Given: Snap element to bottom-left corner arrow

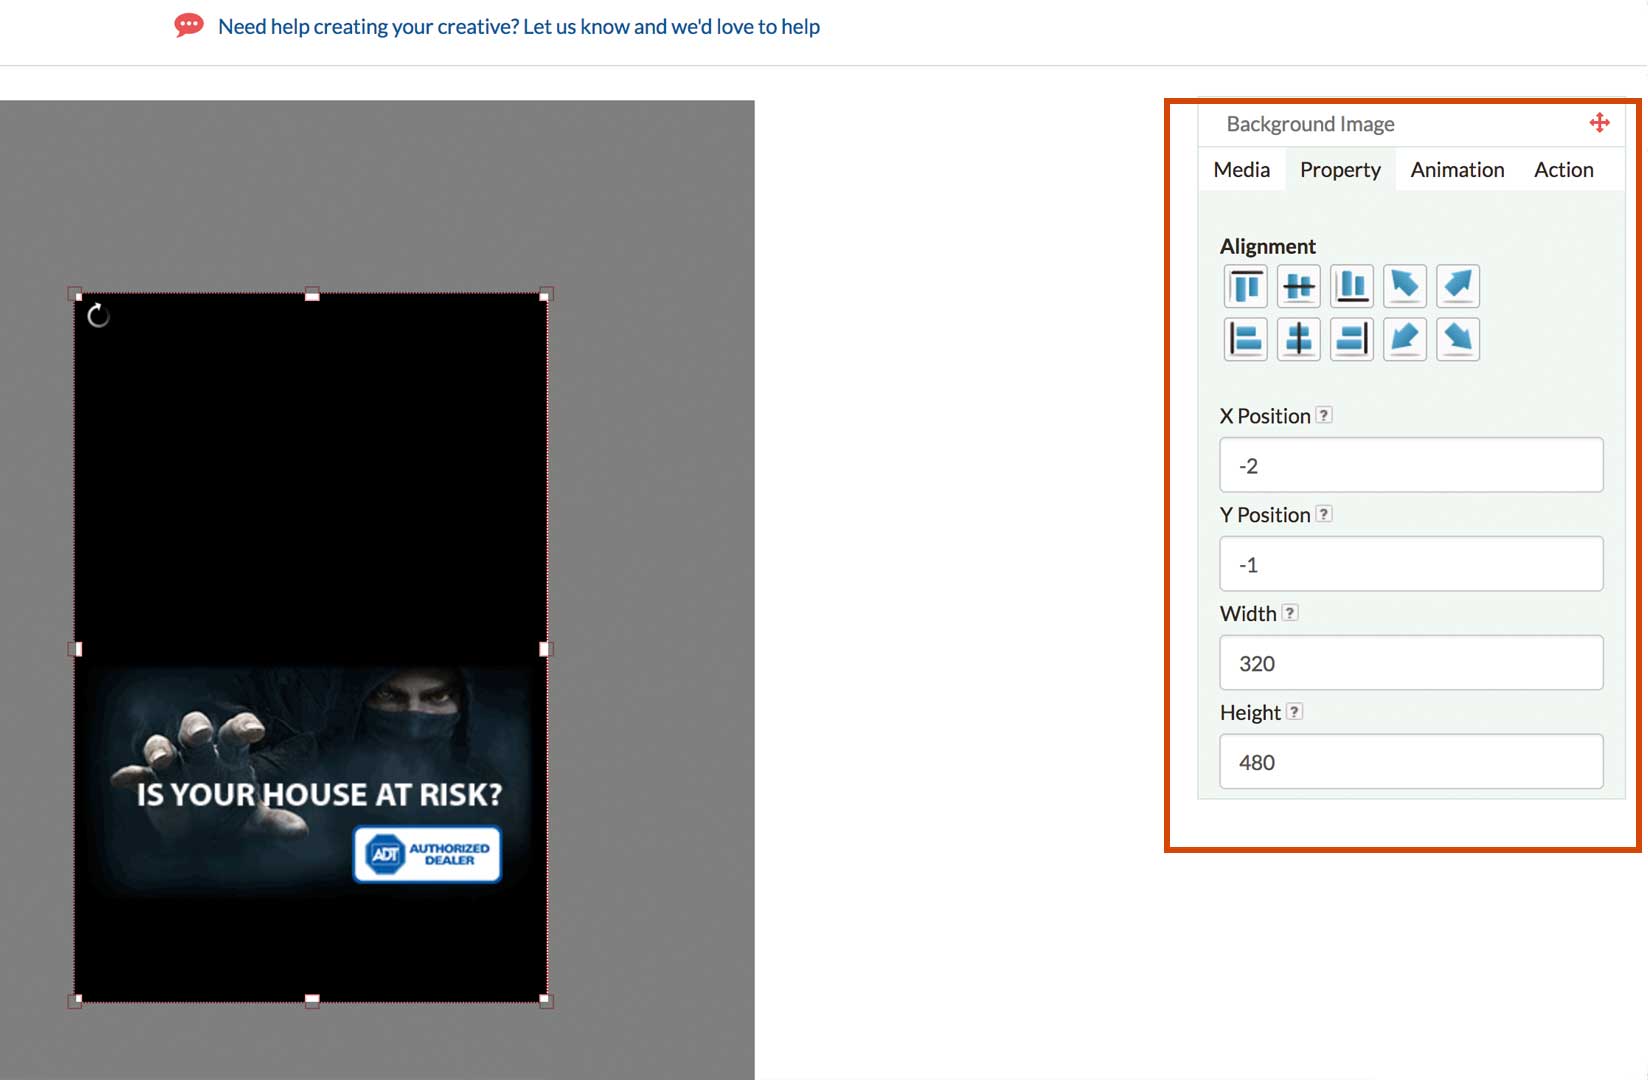Looking at the screenshot, I should click(x=1404, y=340).
